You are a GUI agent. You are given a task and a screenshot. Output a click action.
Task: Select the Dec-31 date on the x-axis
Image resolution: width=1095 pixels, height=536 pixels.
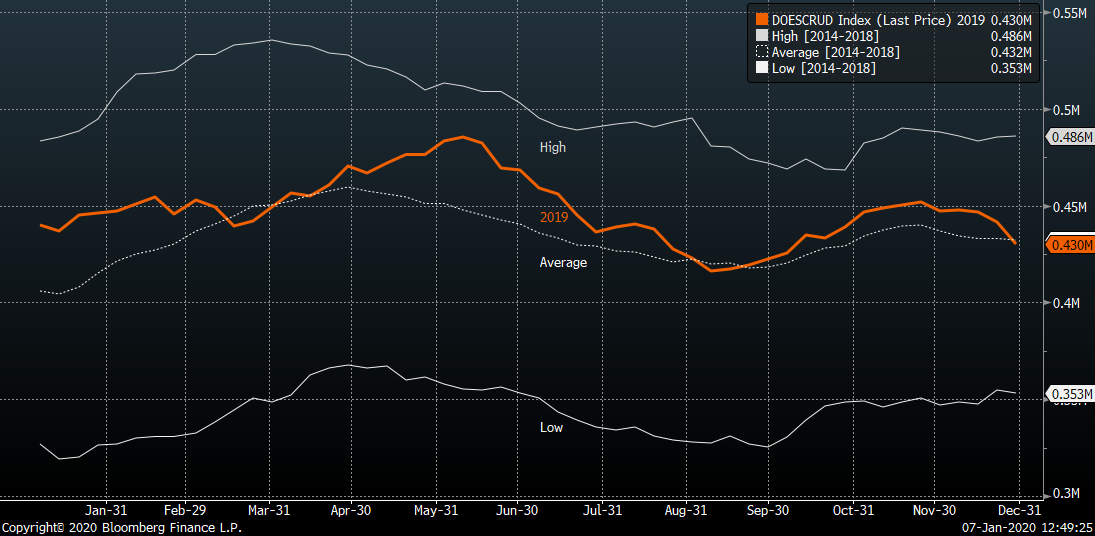point(1015,509)
